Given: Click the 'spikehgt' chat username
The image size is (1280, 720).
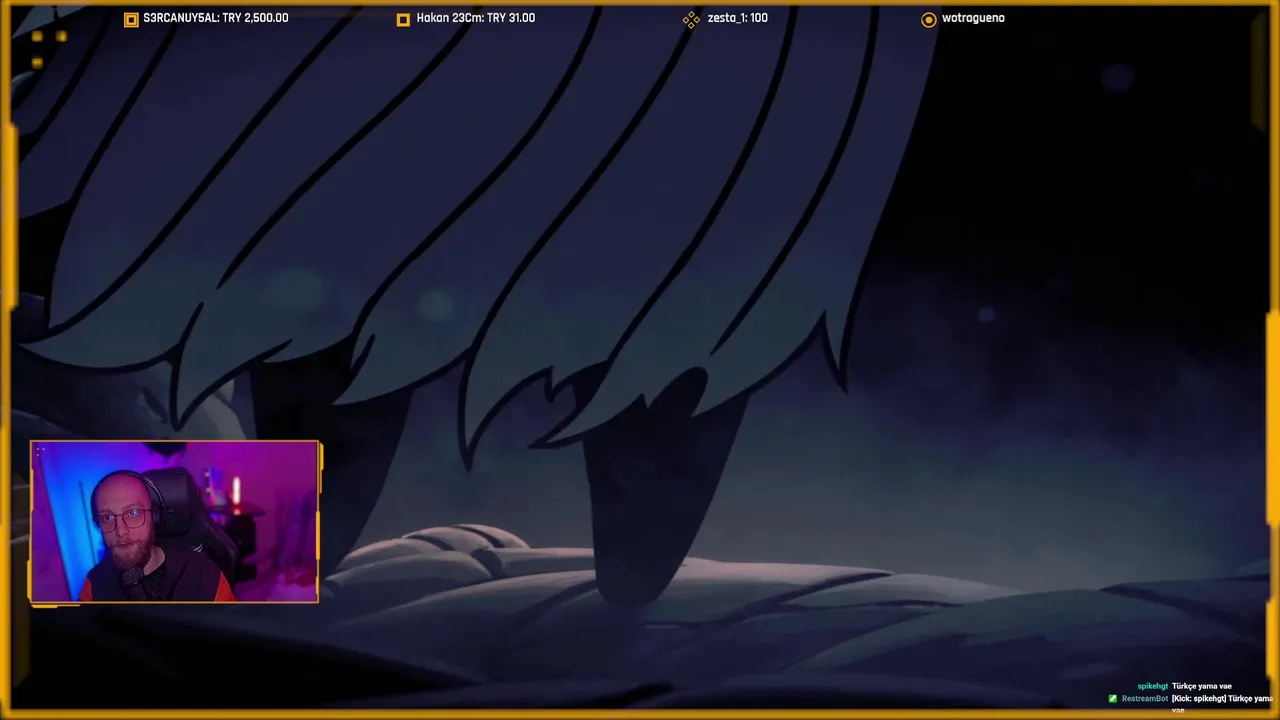Looking at the screenshot, I should click(x=1152, y=687).
